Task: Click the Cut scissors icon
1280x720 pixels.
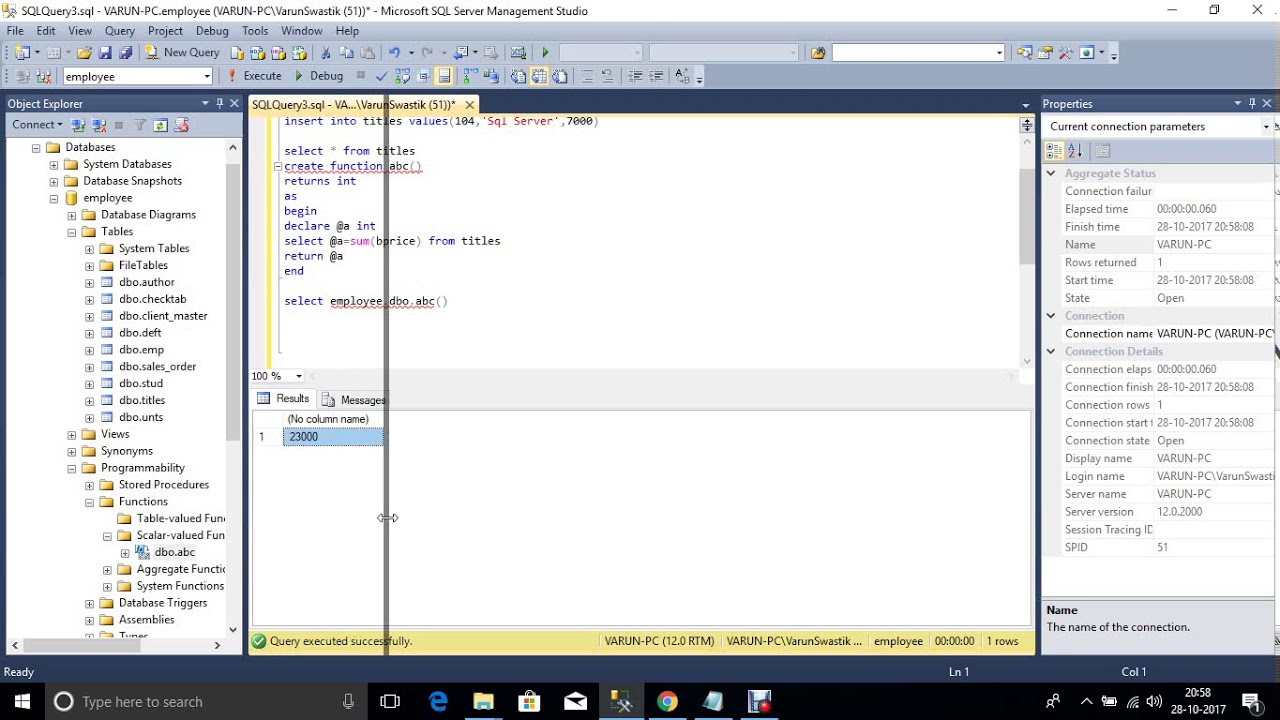Action: [x=325, y=52]
